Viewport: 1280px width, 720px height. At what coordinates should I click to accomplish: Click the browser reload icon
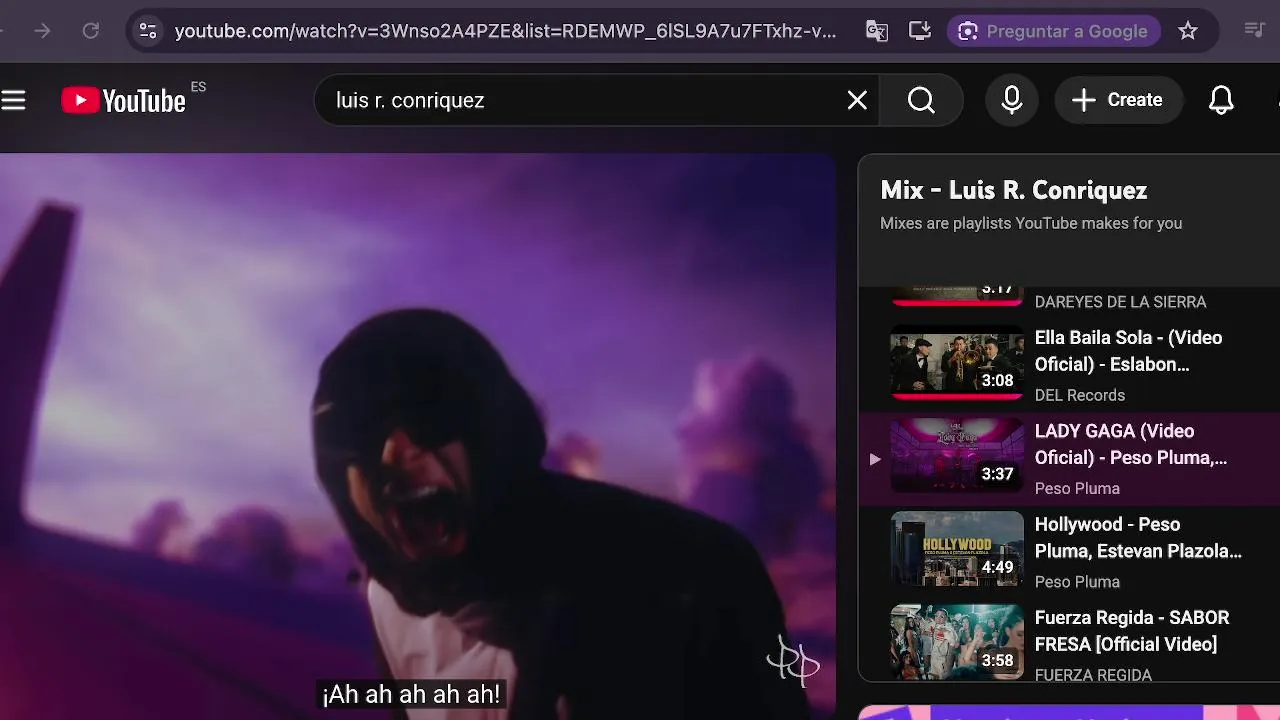point(90,31)
